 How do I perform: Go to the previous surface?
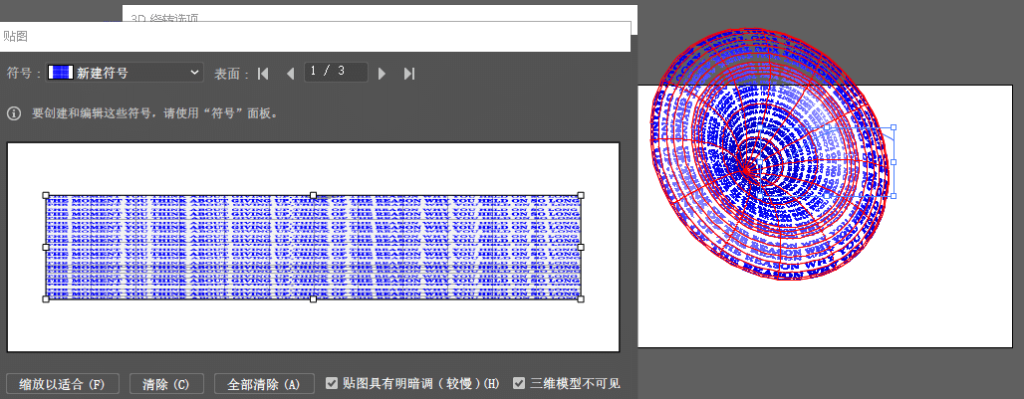pos(291,74)
